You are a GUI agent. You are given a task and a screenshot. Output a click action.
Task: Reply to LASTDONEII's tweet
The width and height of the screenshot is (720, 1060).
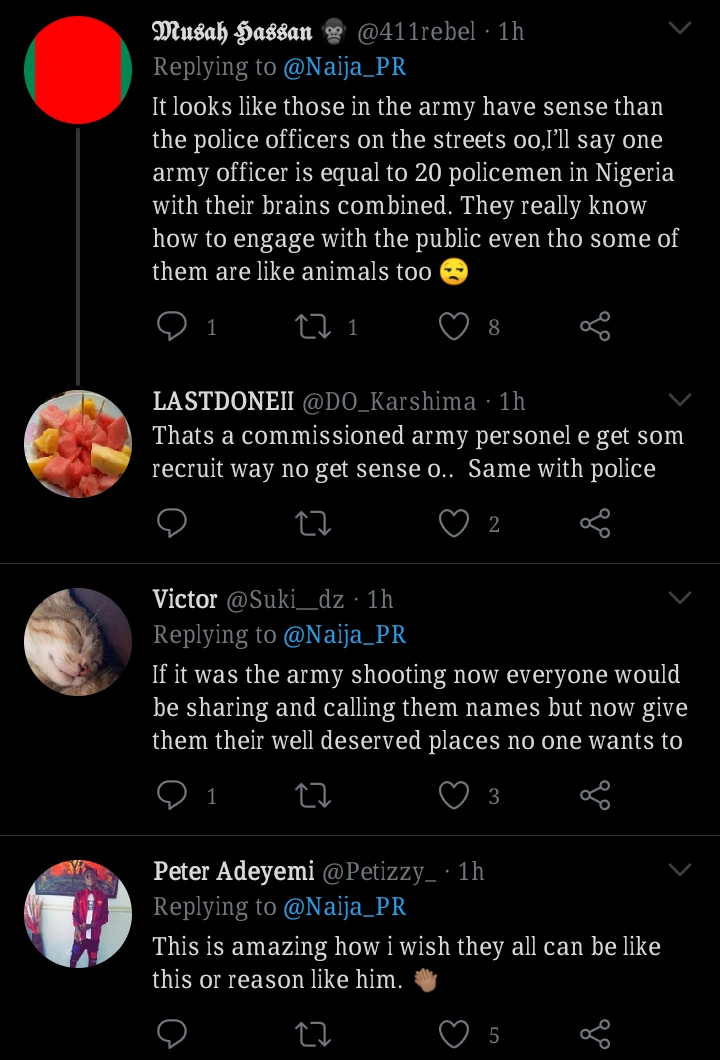(174, 523)
